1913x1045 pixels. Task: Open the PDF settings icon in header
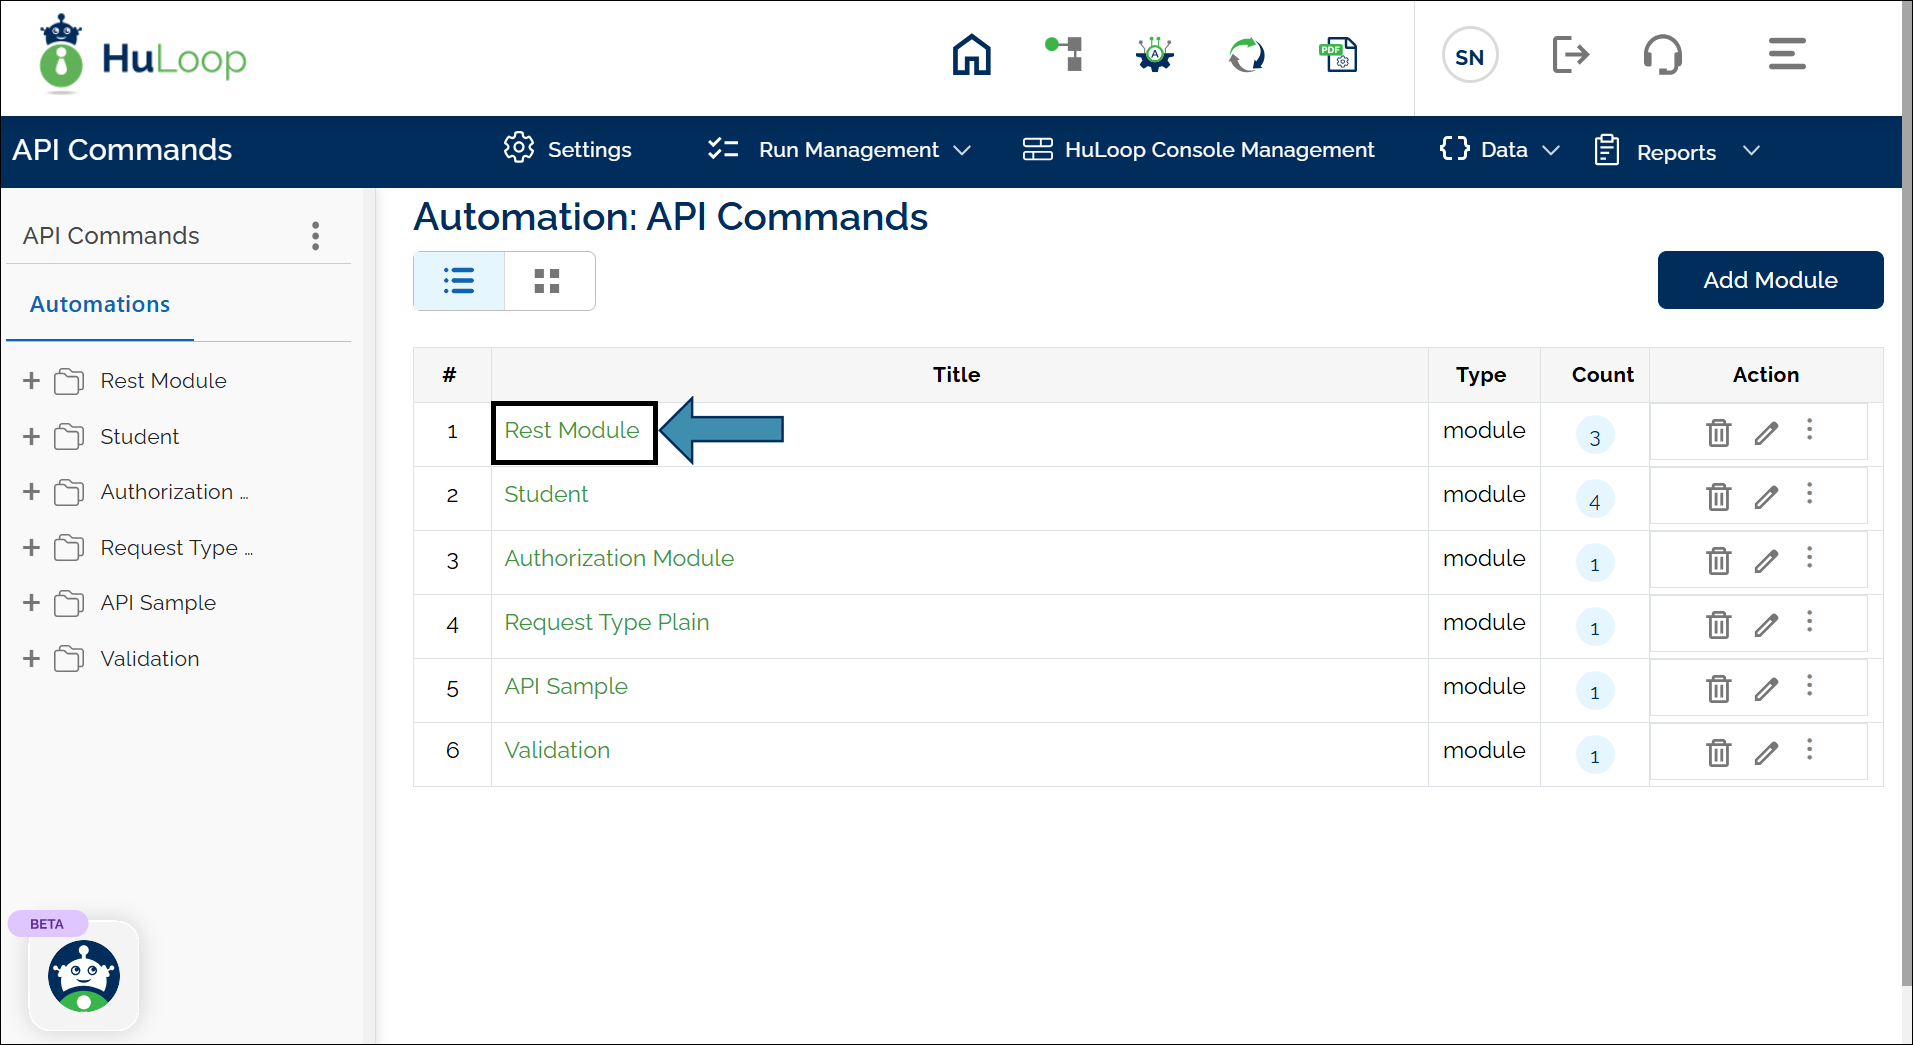tap(1338, 55)
